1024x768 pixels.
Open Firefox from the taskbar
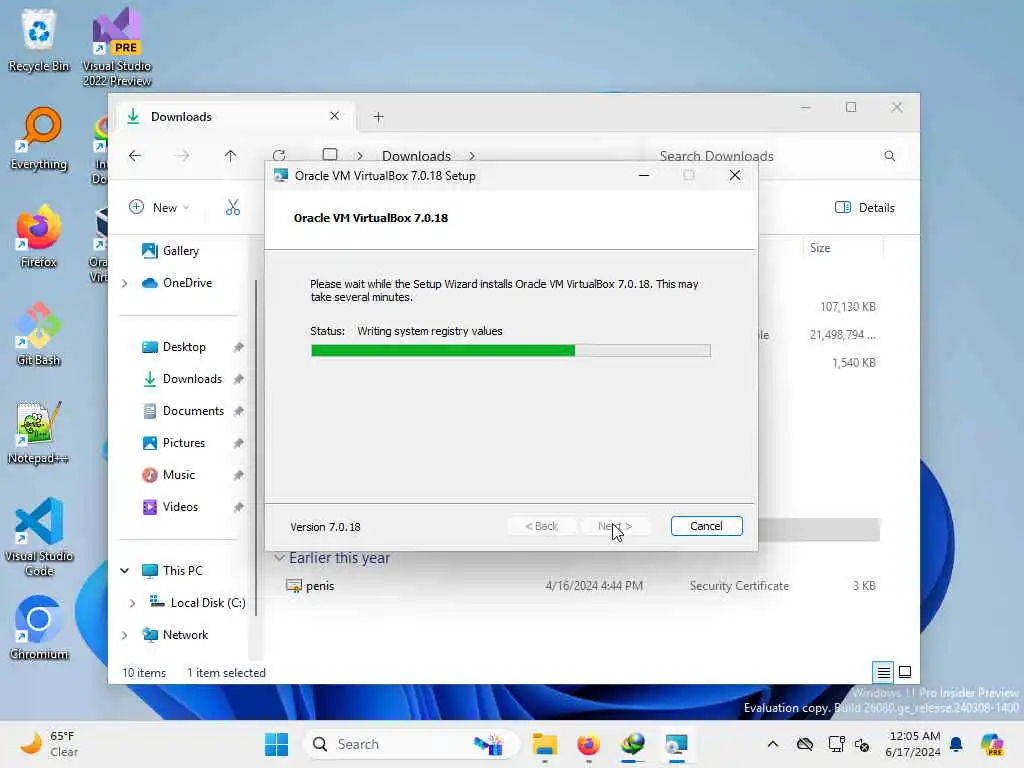(588, 744)
